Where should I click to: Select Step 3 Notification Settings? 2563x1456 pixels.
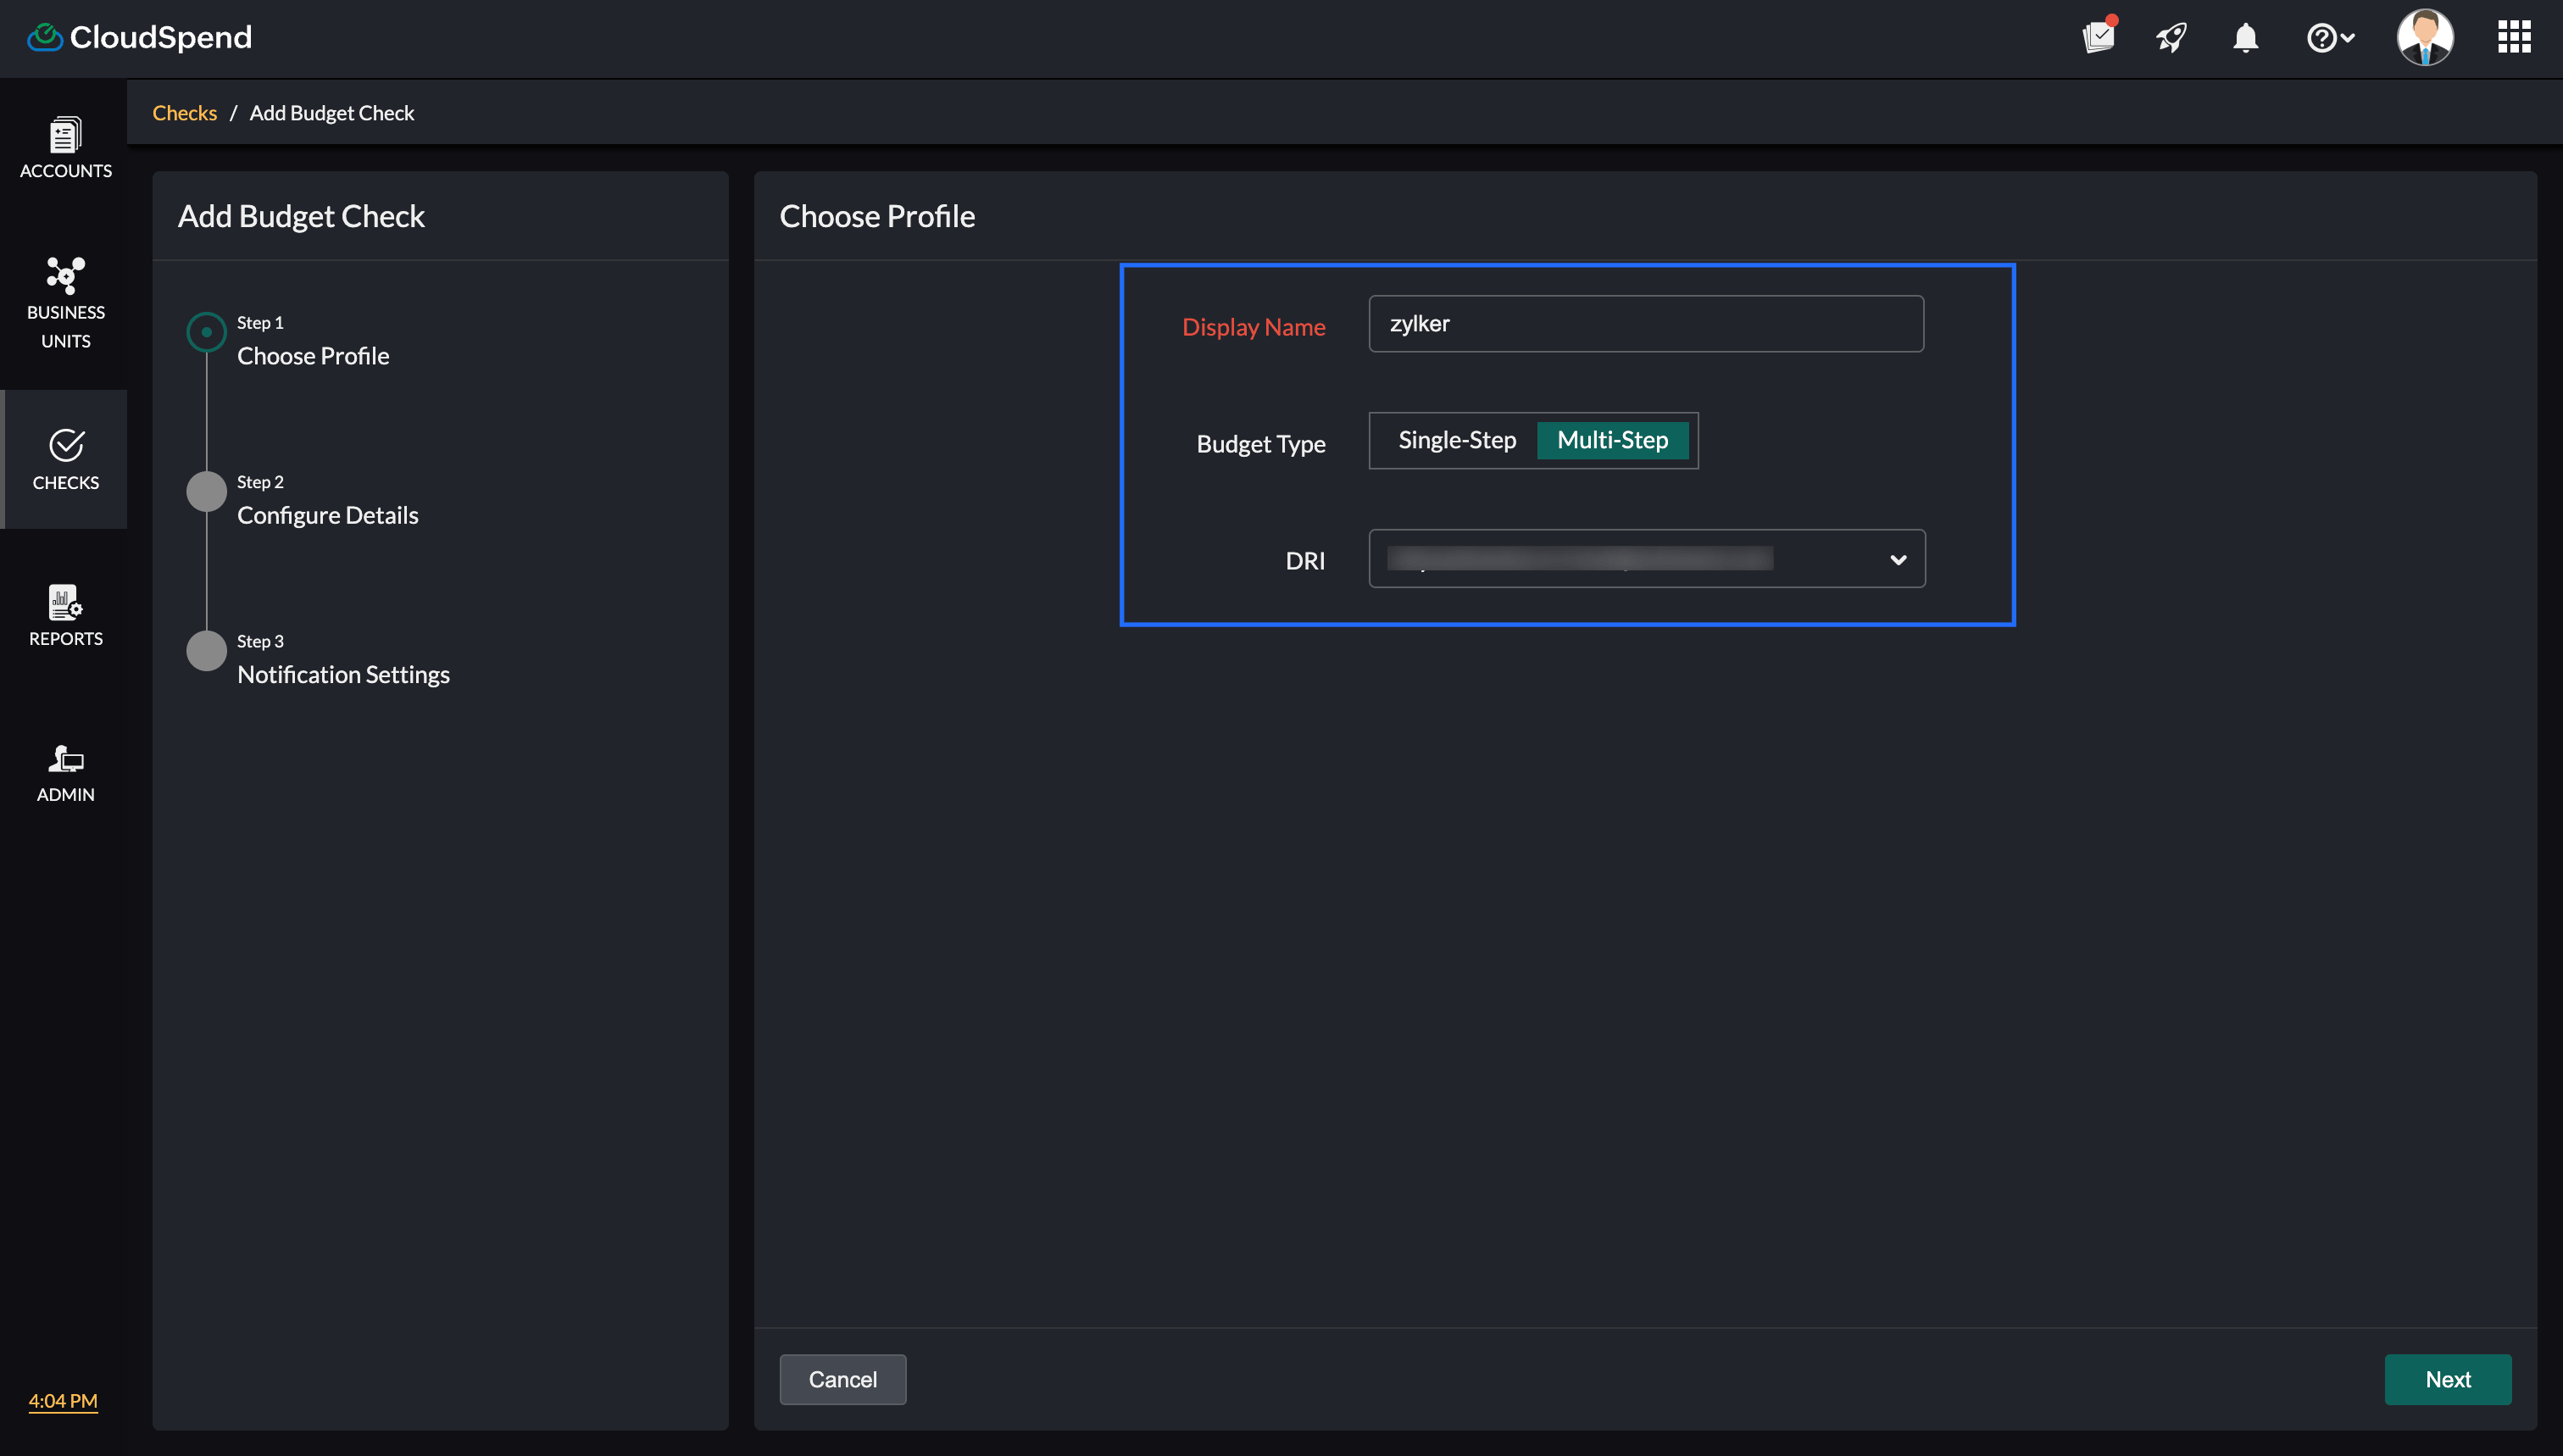(x=343, y=673)
